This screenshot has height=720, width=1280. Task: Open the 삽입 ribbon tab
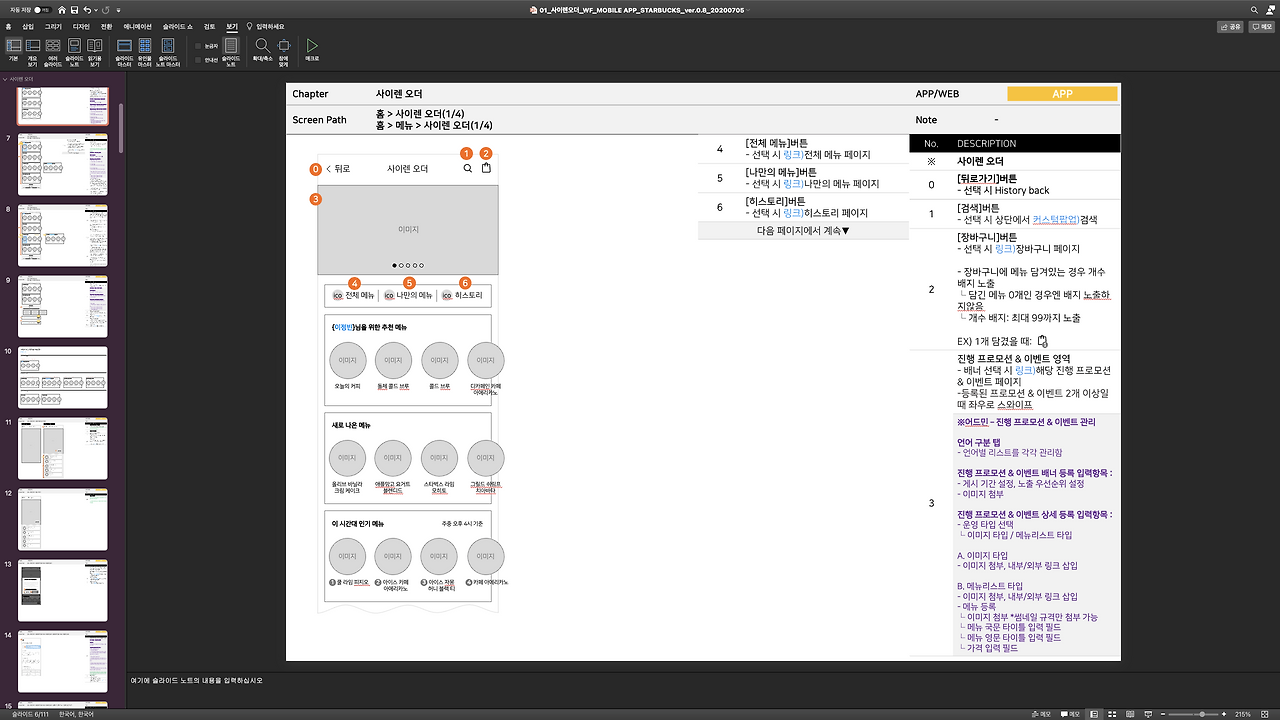click(28, 26)
